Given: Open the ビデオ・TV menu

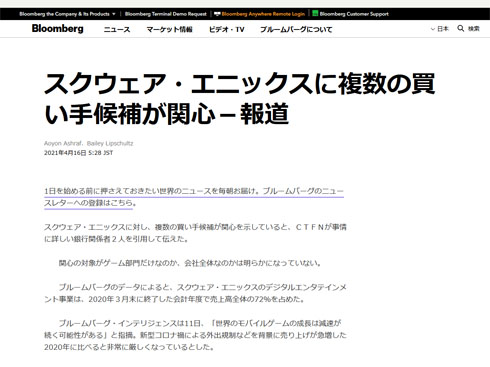Looking at the screenshot, I should tap(227, 30).
